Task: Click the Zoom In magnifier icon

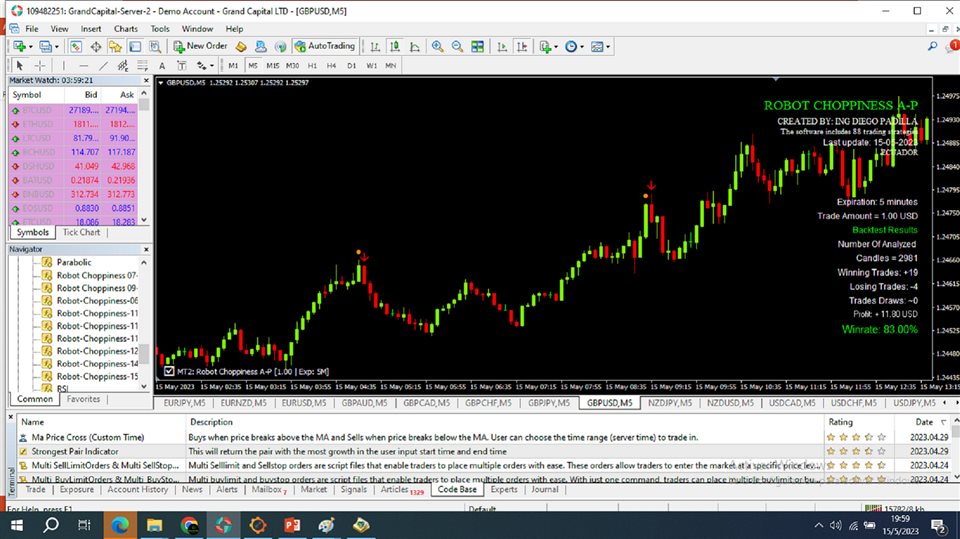Action: (x=437, y=47)
